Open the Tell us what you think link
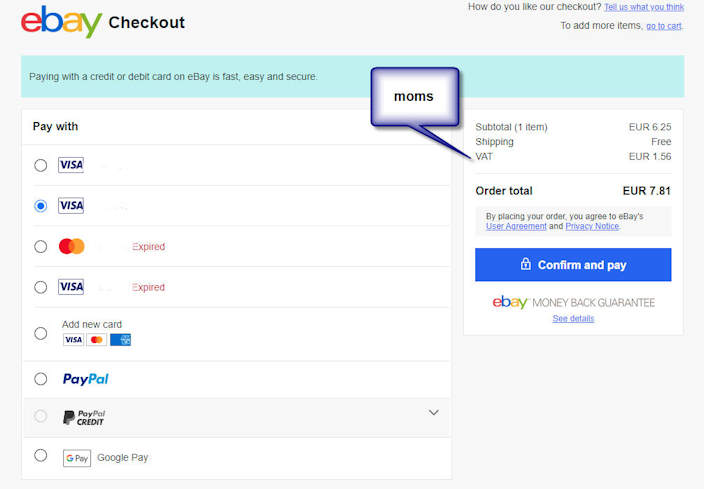The height and width of the screenshot is (489, 704). click(644, 7)
